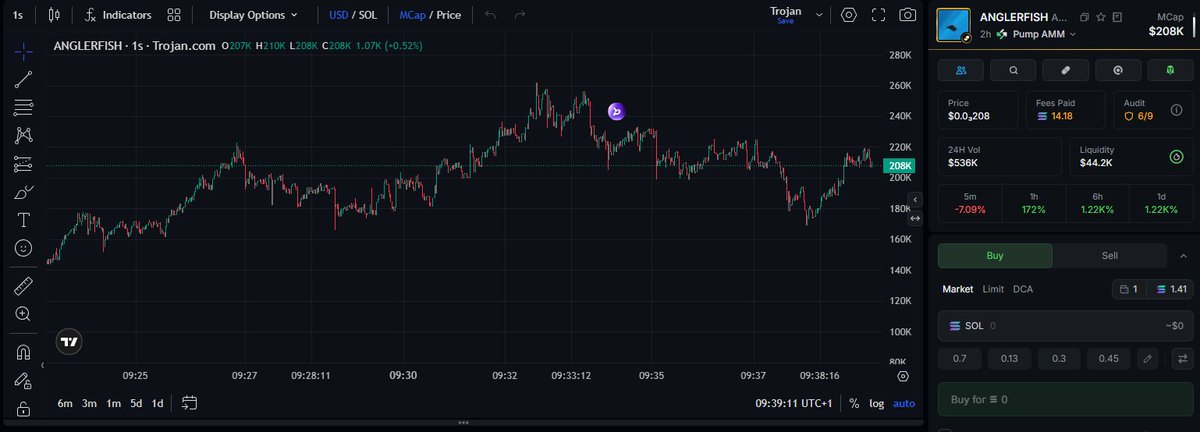This screenshot has width=1200, height=432.
Task: Select the trend line drawing tool
Action: (x=23, y=79)
